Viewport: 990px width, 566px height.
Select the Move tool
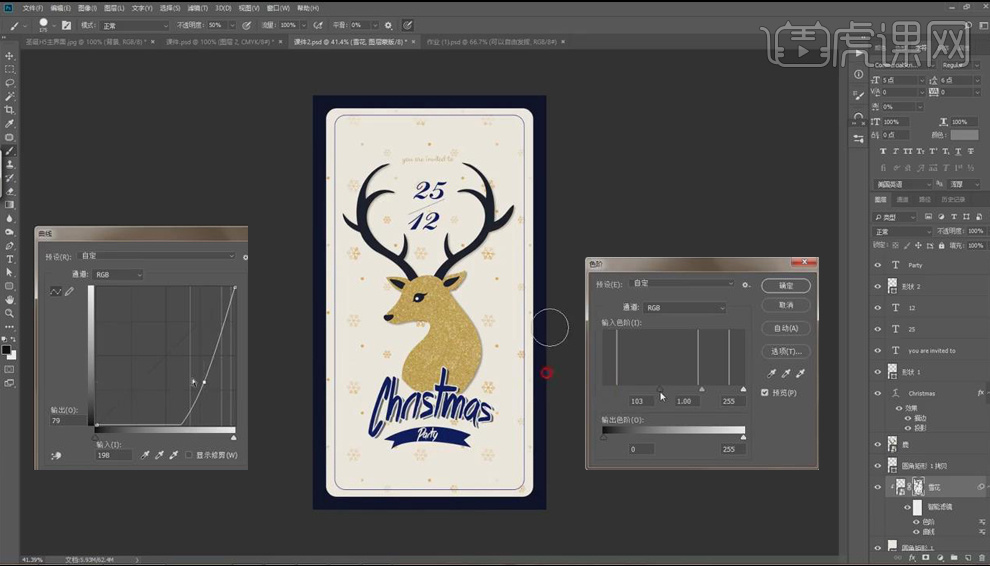point(9,56)
